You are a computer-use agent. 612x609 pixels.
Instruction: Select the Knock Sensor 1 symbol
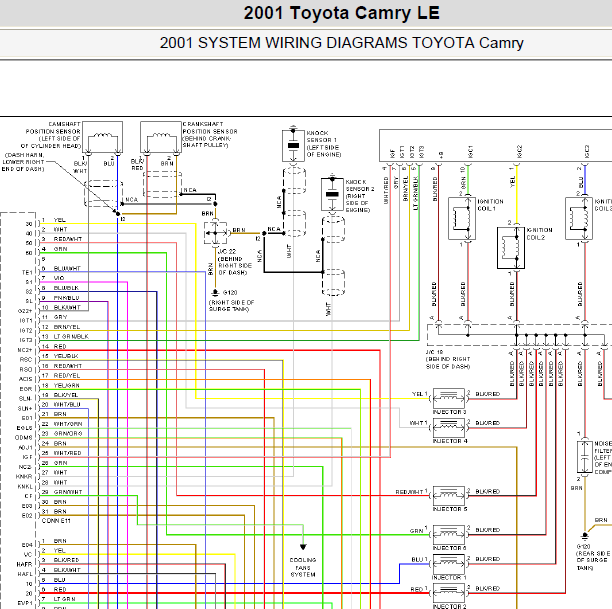point(293,145)
